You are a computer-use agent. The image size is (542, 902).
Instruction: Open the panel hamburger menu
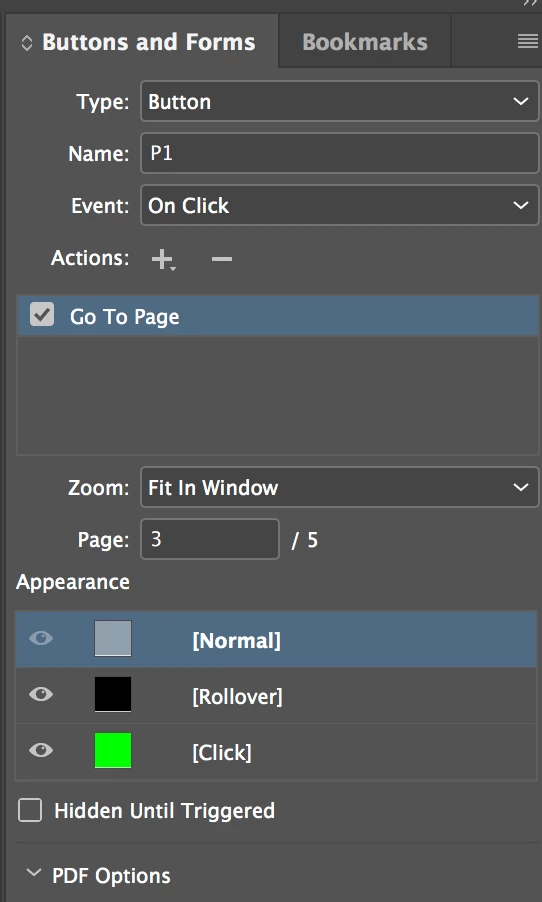click(x=528, y=41)
